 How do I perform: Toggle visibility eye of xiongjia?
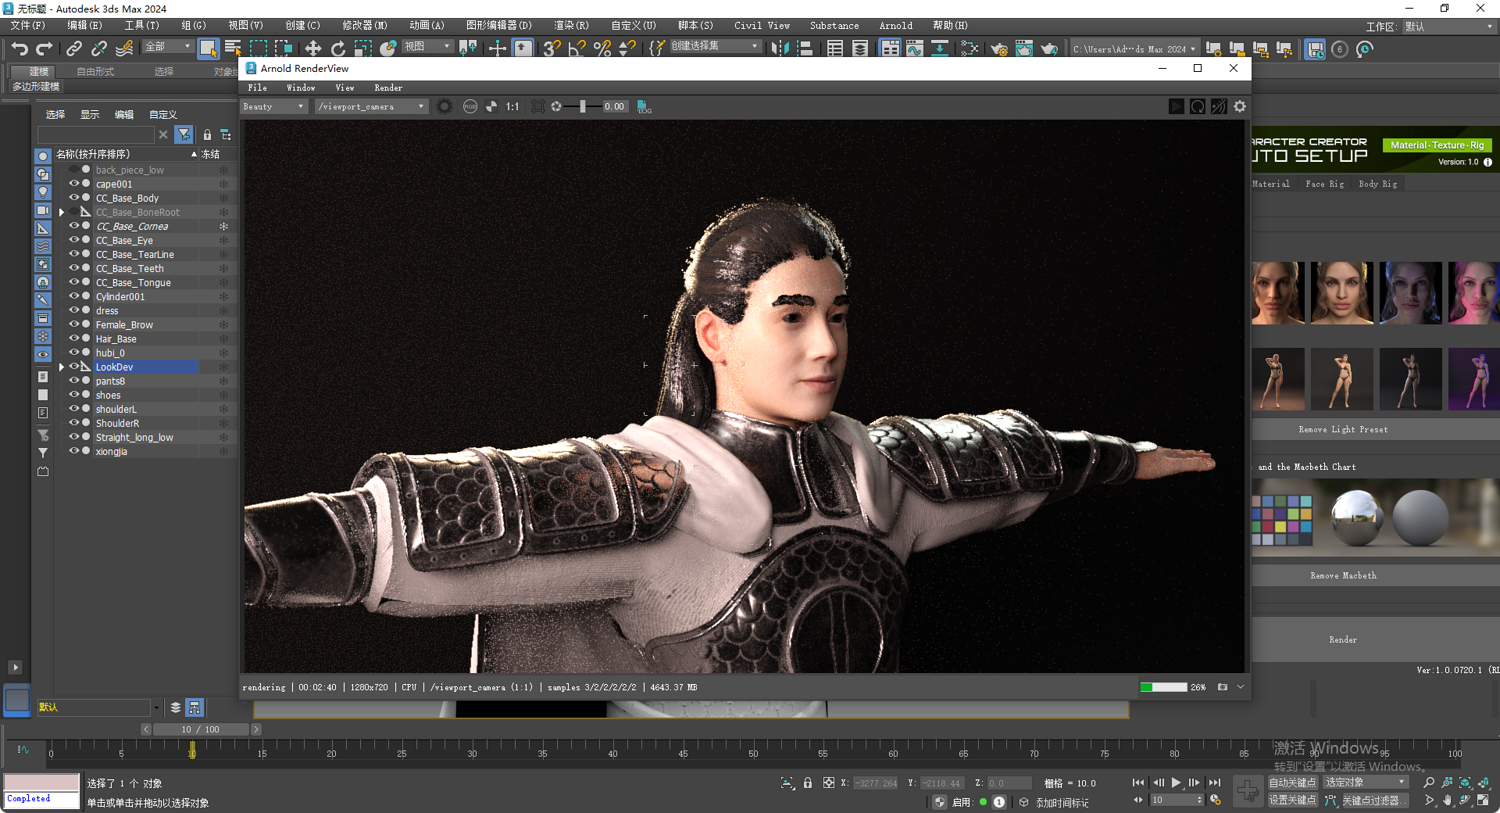[x=73, y=451]
